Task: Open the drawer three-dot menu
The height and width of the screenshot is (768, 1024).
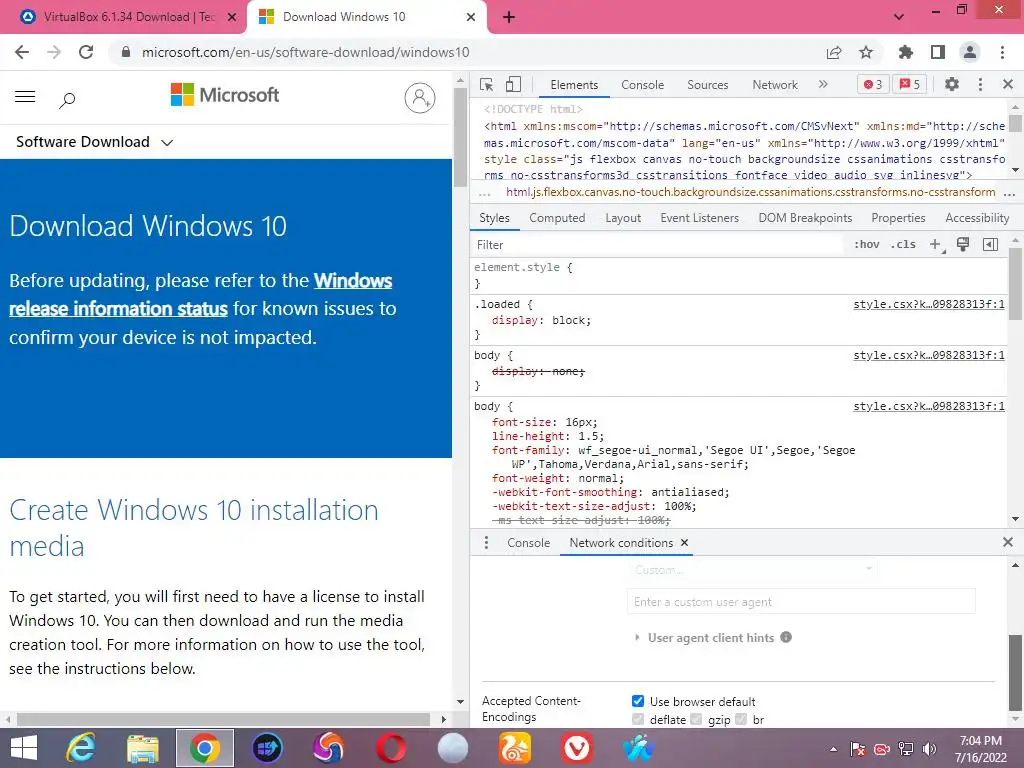Action: click(486, 543)
